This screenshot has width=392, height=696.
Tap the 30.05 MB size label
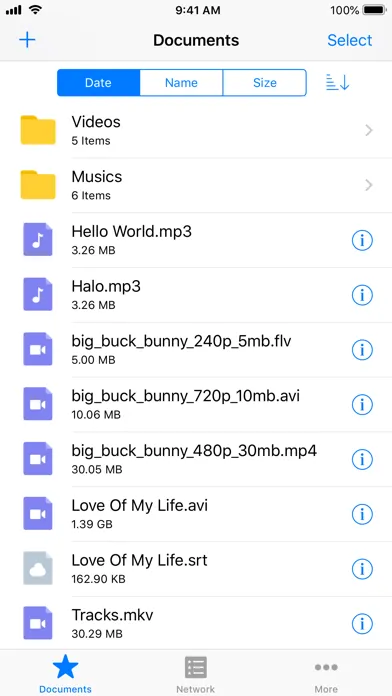coord(97,470)
